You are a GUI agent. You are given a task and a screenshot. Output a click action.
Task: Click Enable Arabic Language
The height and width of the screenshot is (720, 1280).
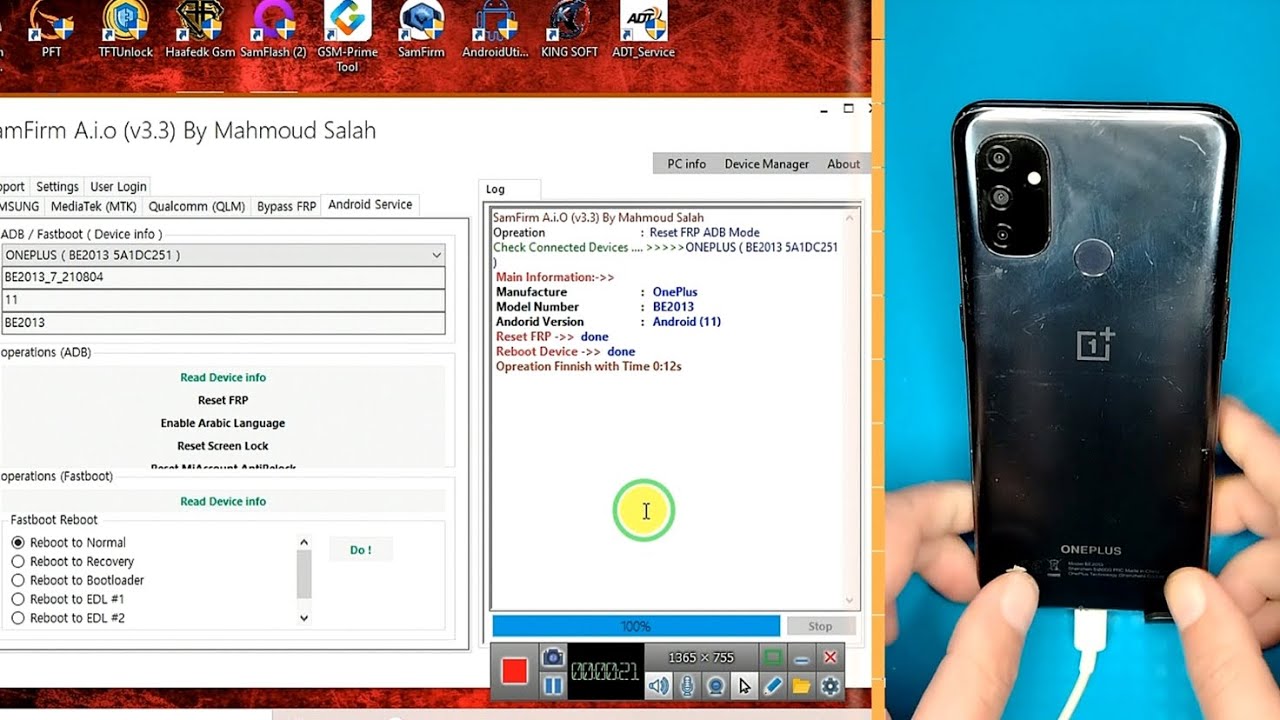click(x=223, y=423)
